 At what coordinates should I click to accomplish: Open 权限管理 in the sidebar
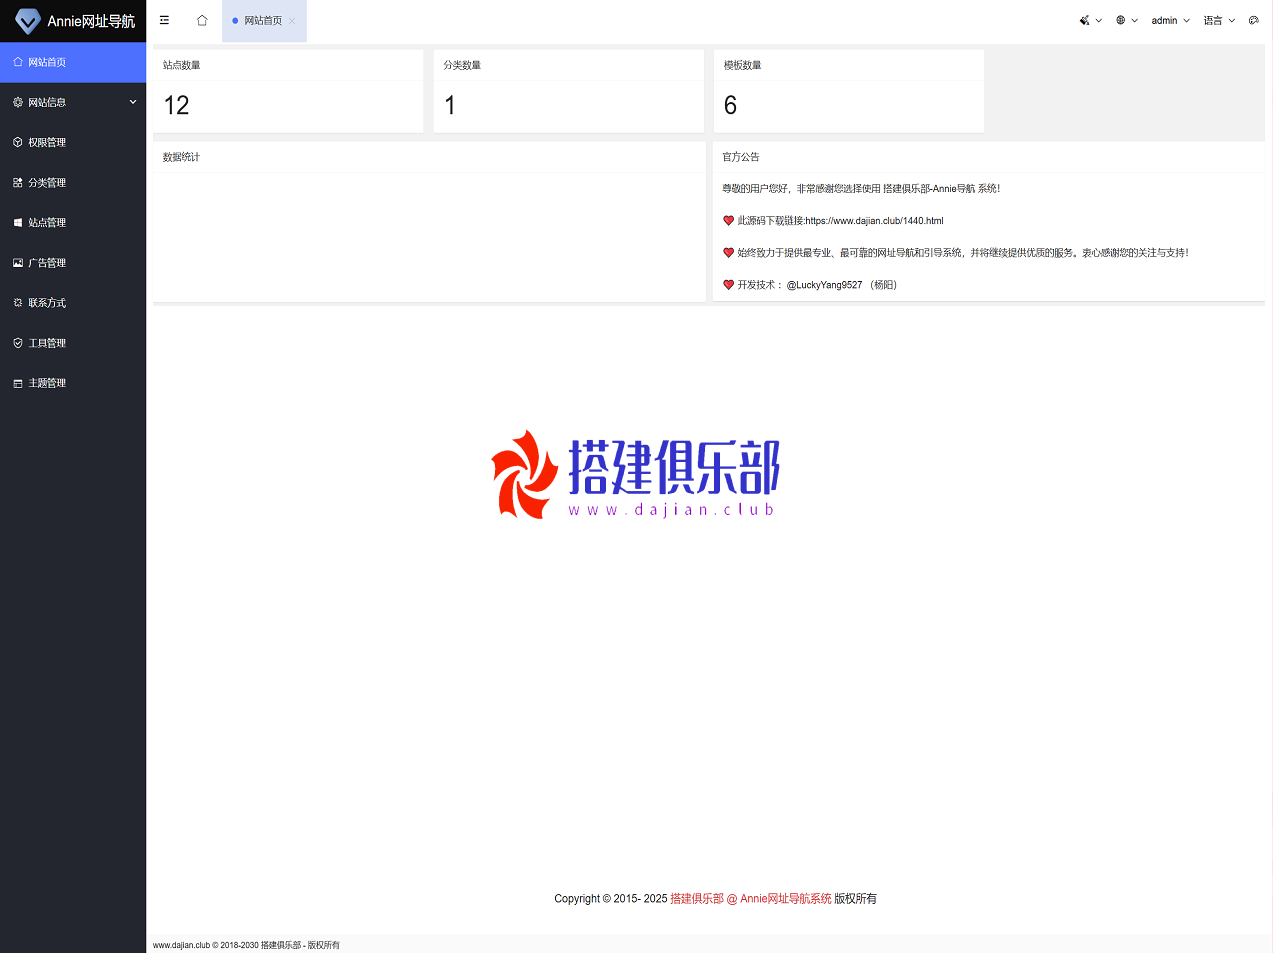point(73,142)
